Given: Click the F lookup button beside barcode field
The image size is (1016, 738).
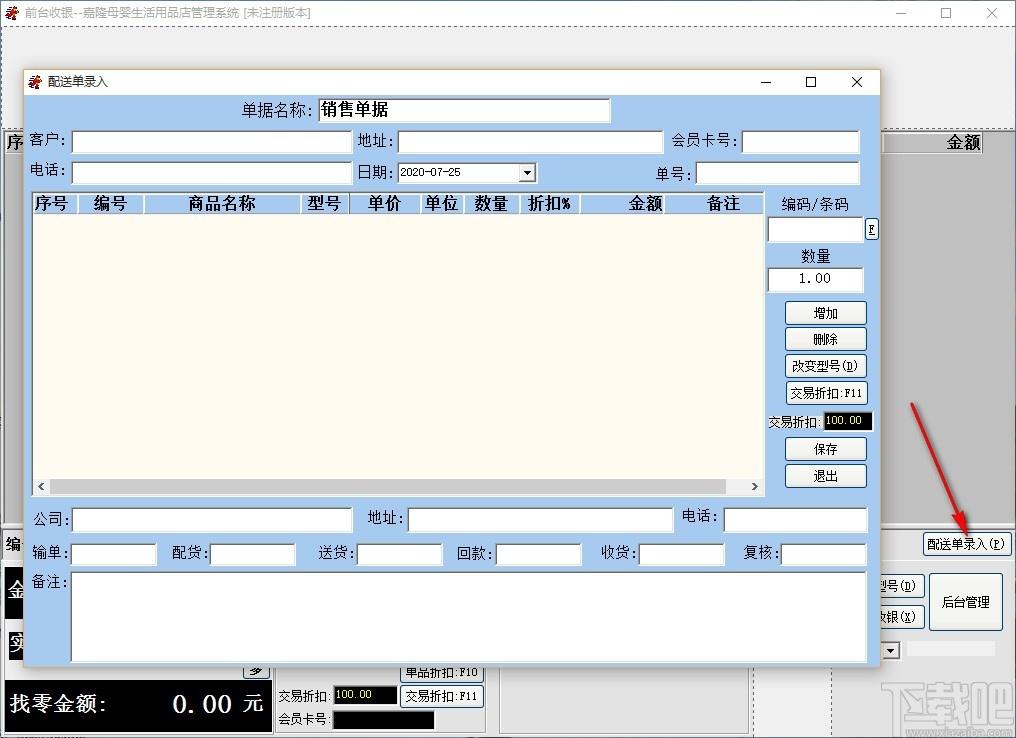Looking at the screenshot, I should [872, 229].
